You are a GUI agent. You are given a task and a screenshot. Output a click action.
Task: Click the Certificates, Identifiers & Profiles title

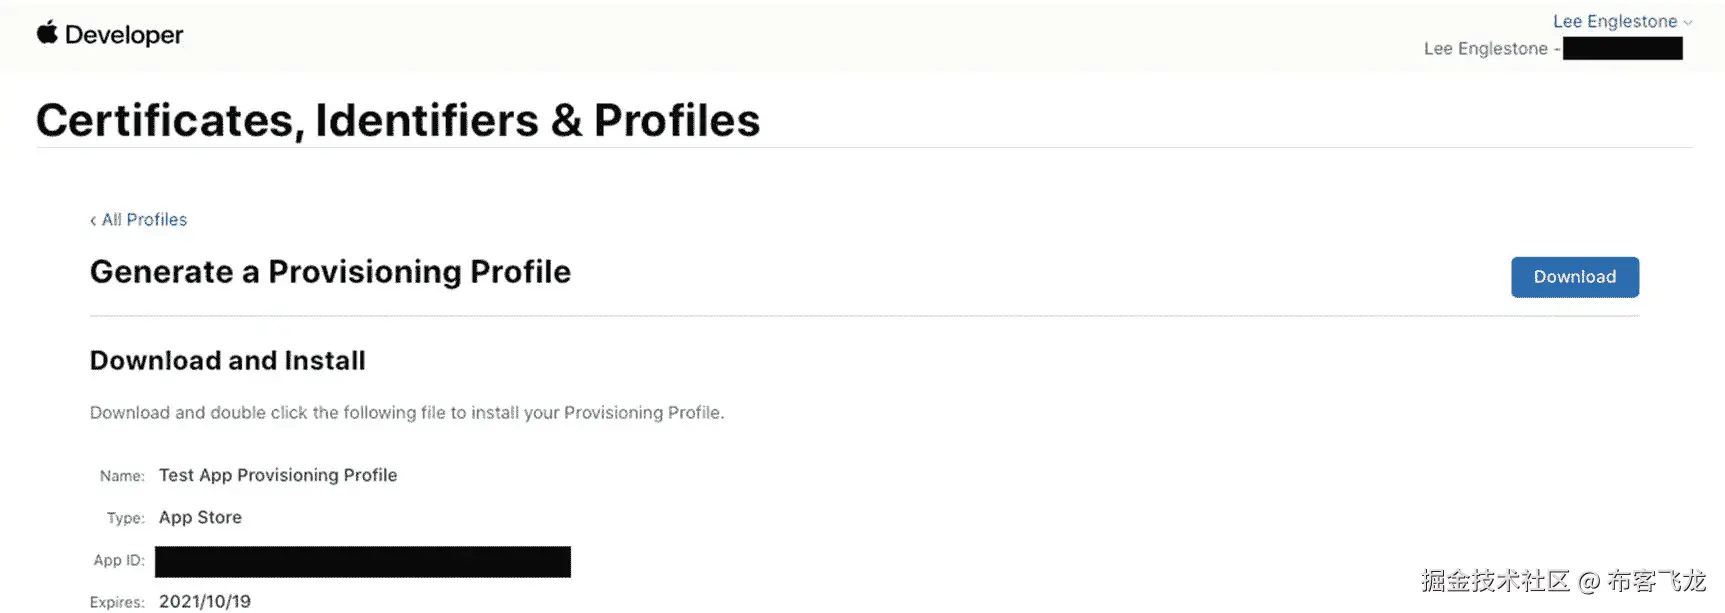[398, 120]
